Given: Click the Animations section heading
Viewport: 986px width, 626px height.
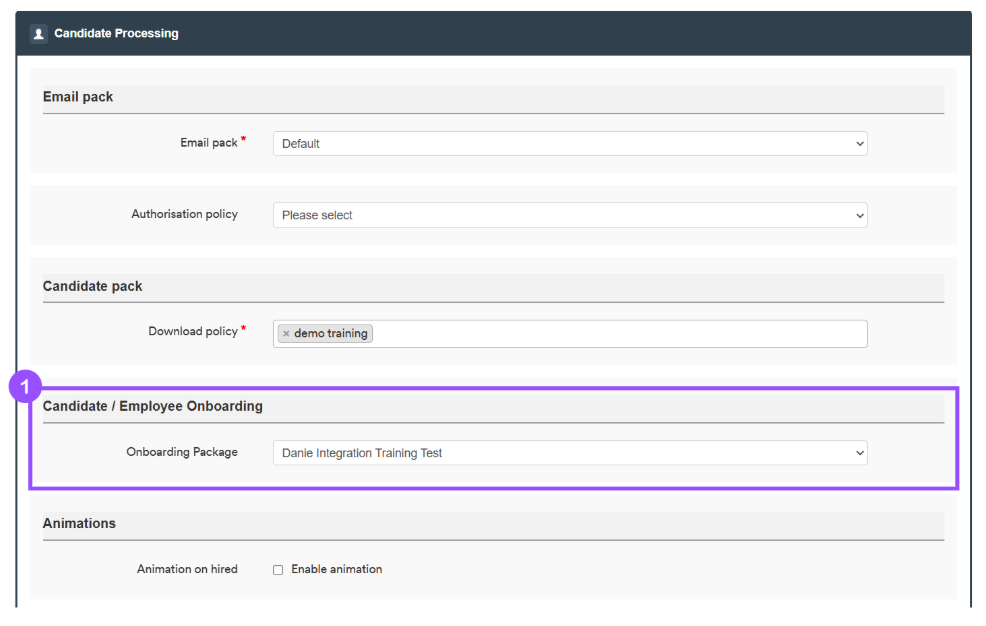Looking at the screenshot, I should click(79, 524).
